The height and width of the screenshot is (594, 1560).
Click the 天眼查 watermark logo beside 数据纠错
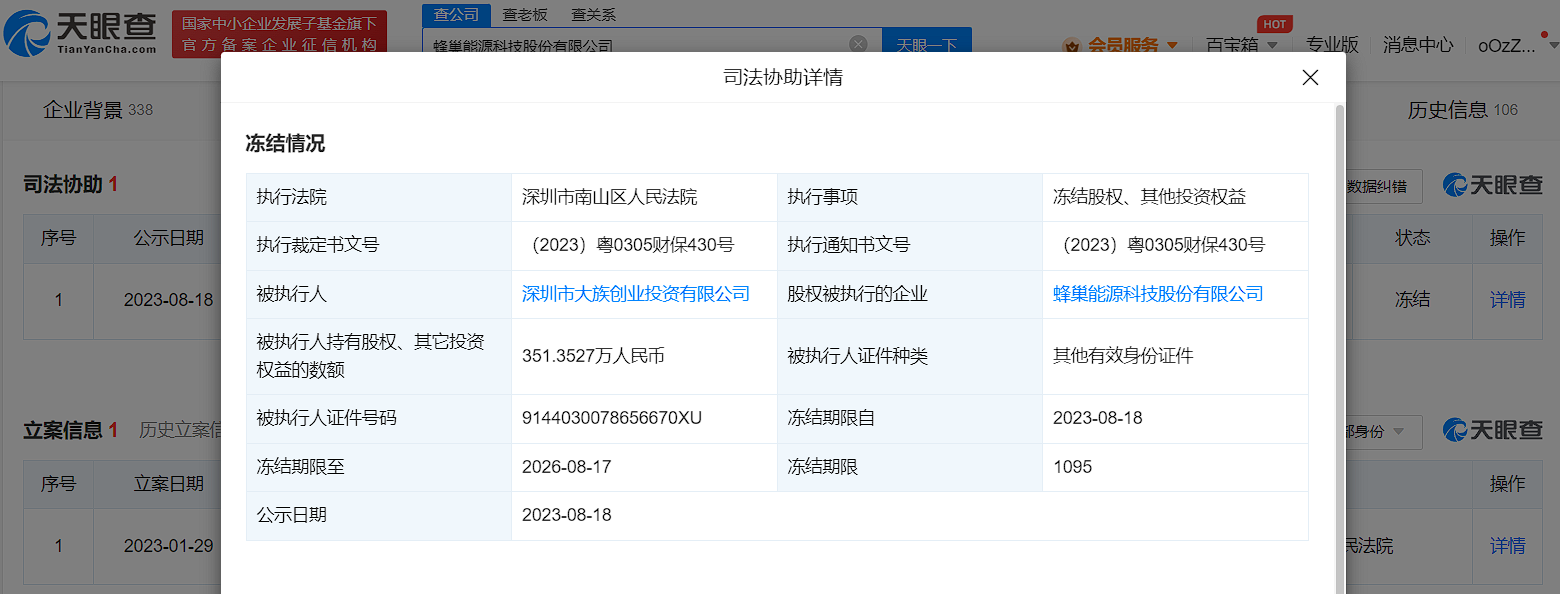(1492, 185)
